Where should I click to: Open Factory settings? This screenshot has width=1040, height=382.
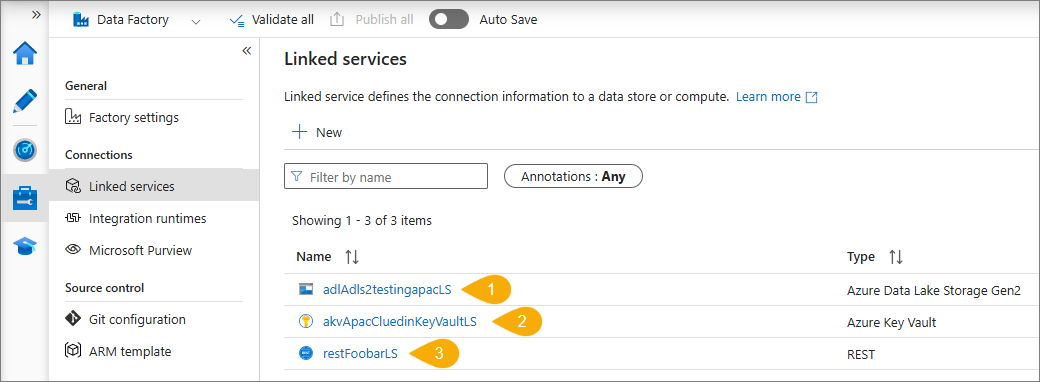133,117
